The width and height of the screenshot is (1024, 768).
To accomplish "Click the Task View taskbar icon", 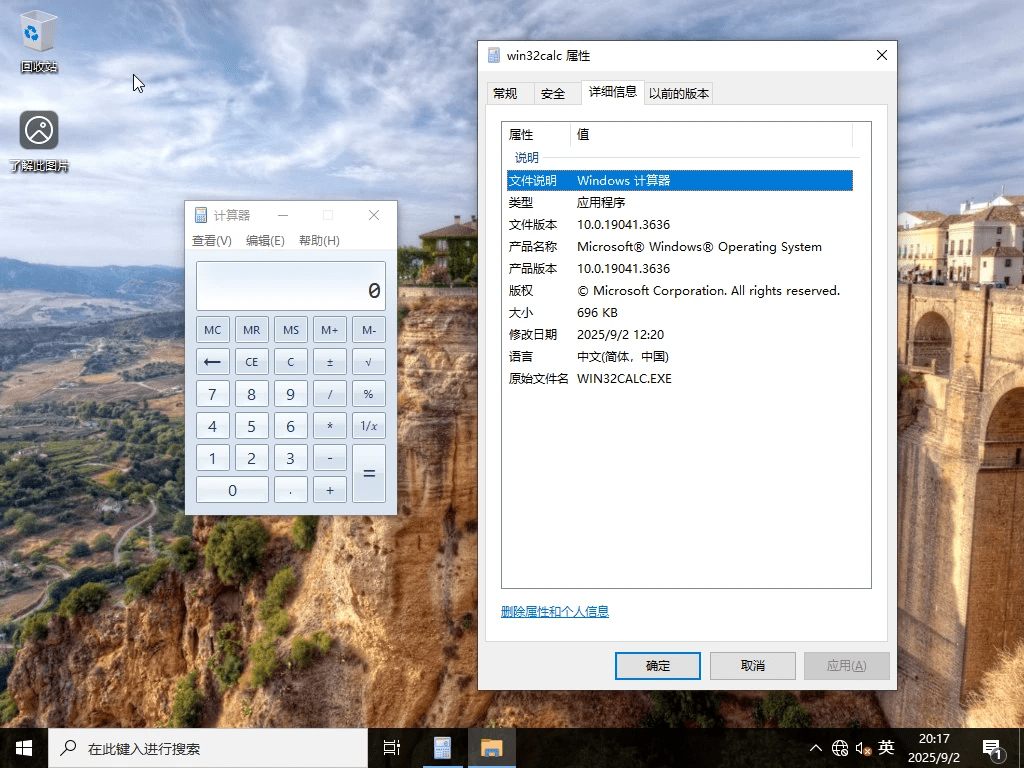I will (391, 747).
